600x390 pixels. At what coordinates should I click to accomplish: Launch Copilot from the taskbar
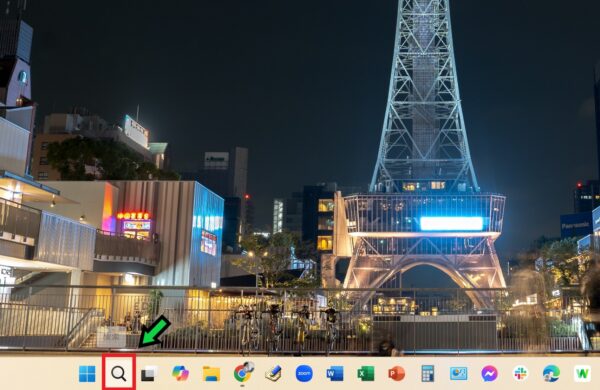(x=180, y=373)
